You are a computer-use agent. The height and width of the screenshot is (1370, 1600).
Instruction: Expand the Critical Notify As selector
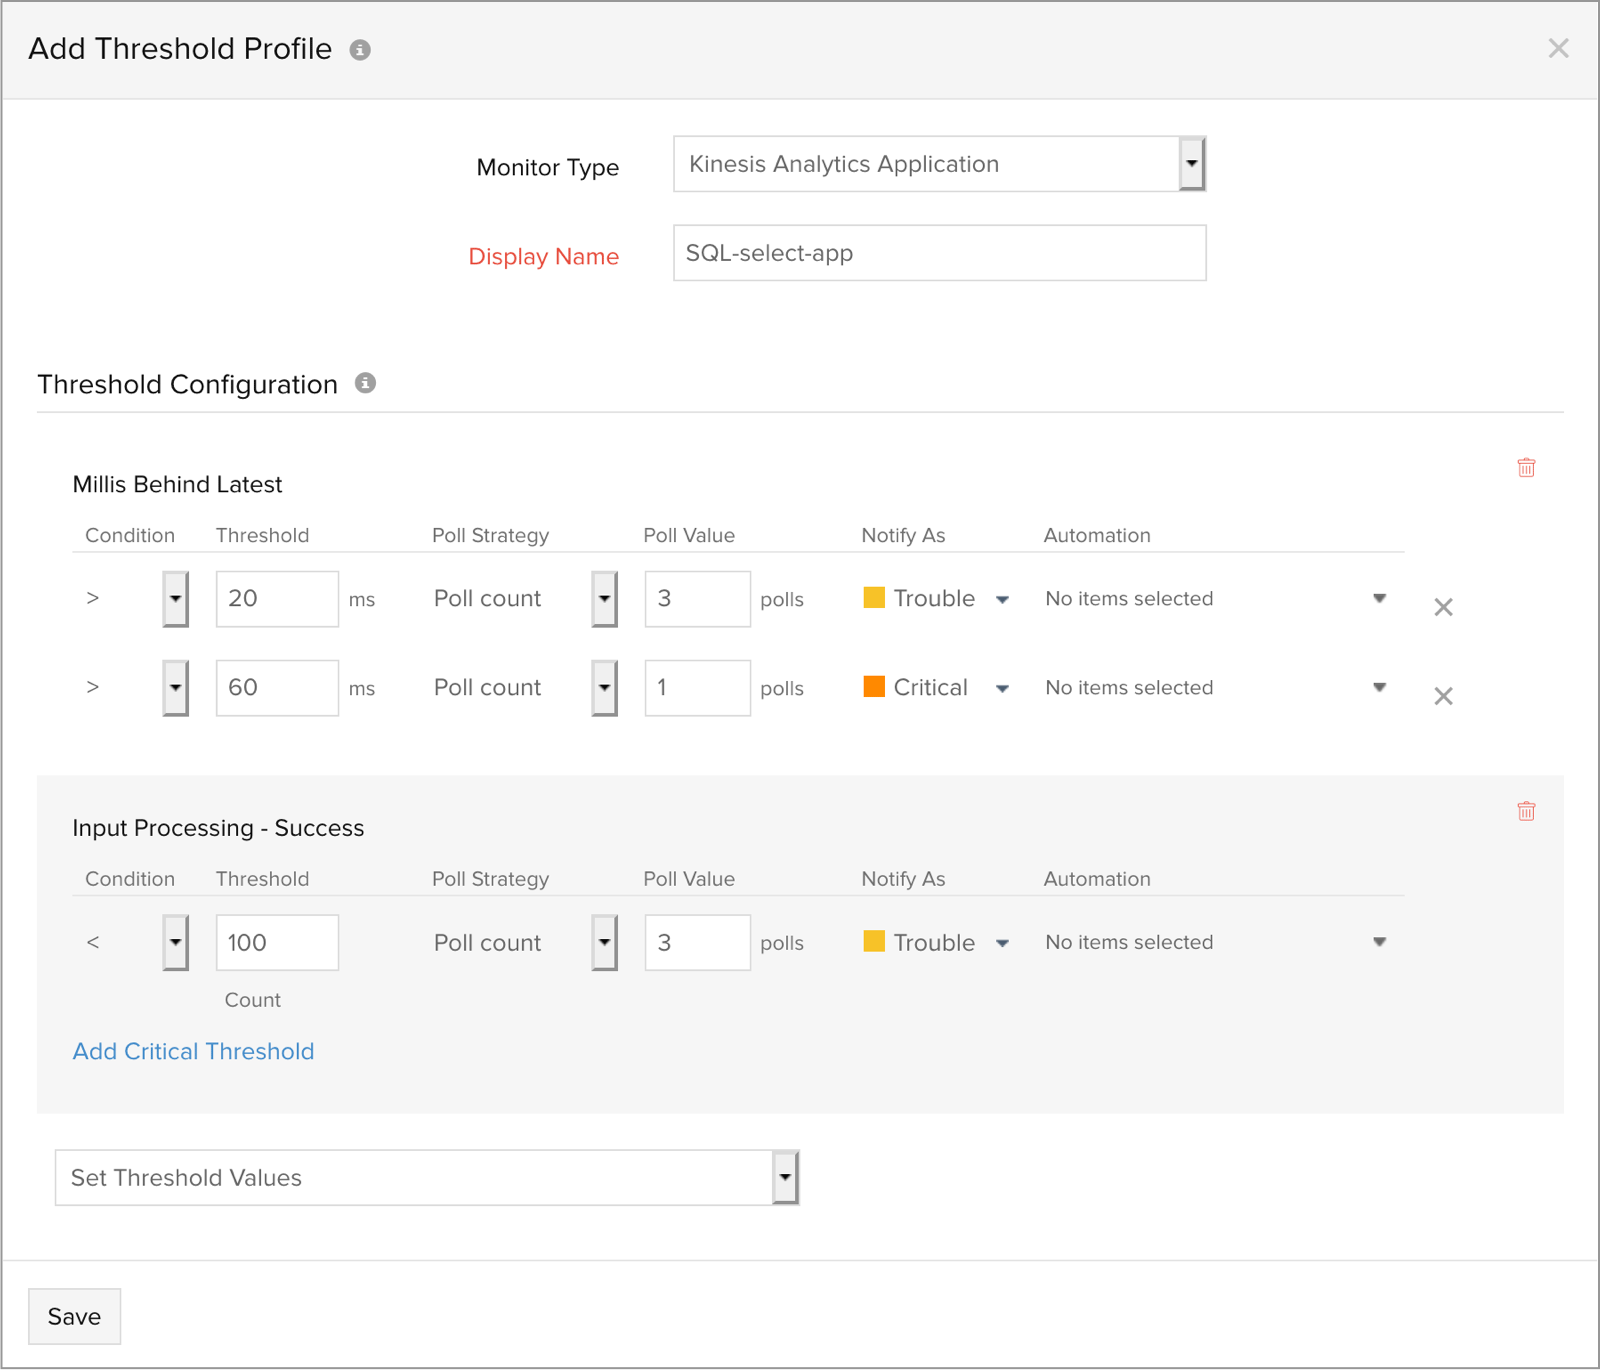tap(1002, 688)
